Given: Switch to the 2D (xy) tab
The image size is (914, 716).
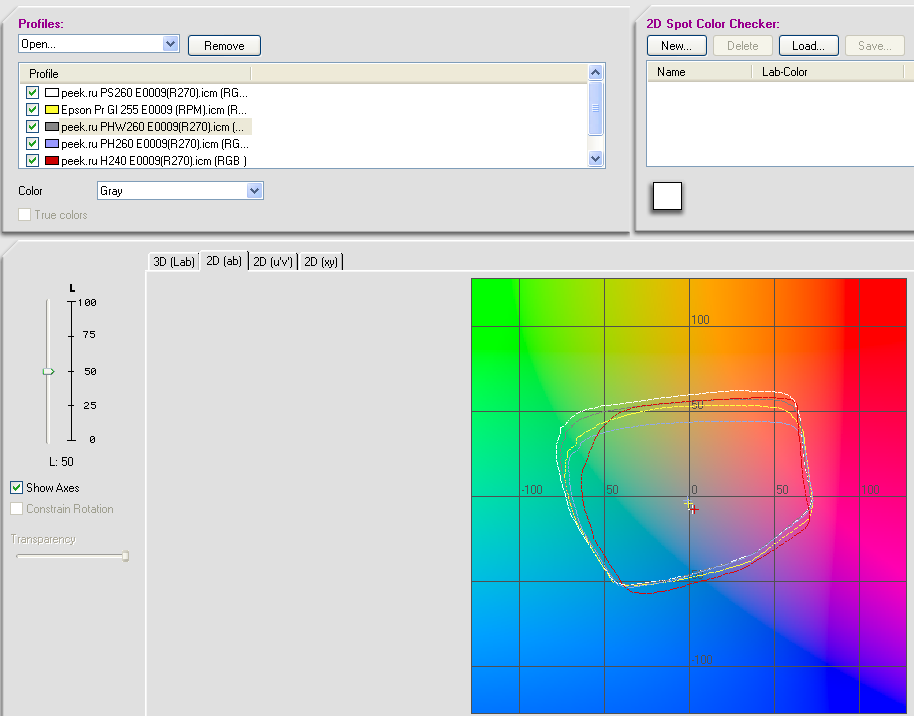Looking at the screenshot, I should click(x=321, y=262).
